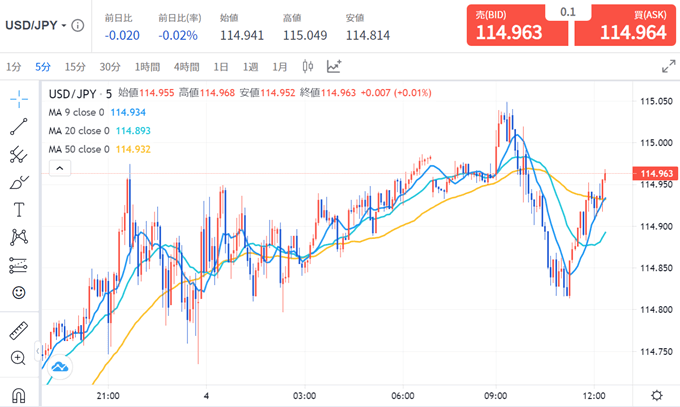The image size is (680, 407).
Task: Switch to the 1日 timeframe
Action: click(221, 67)
